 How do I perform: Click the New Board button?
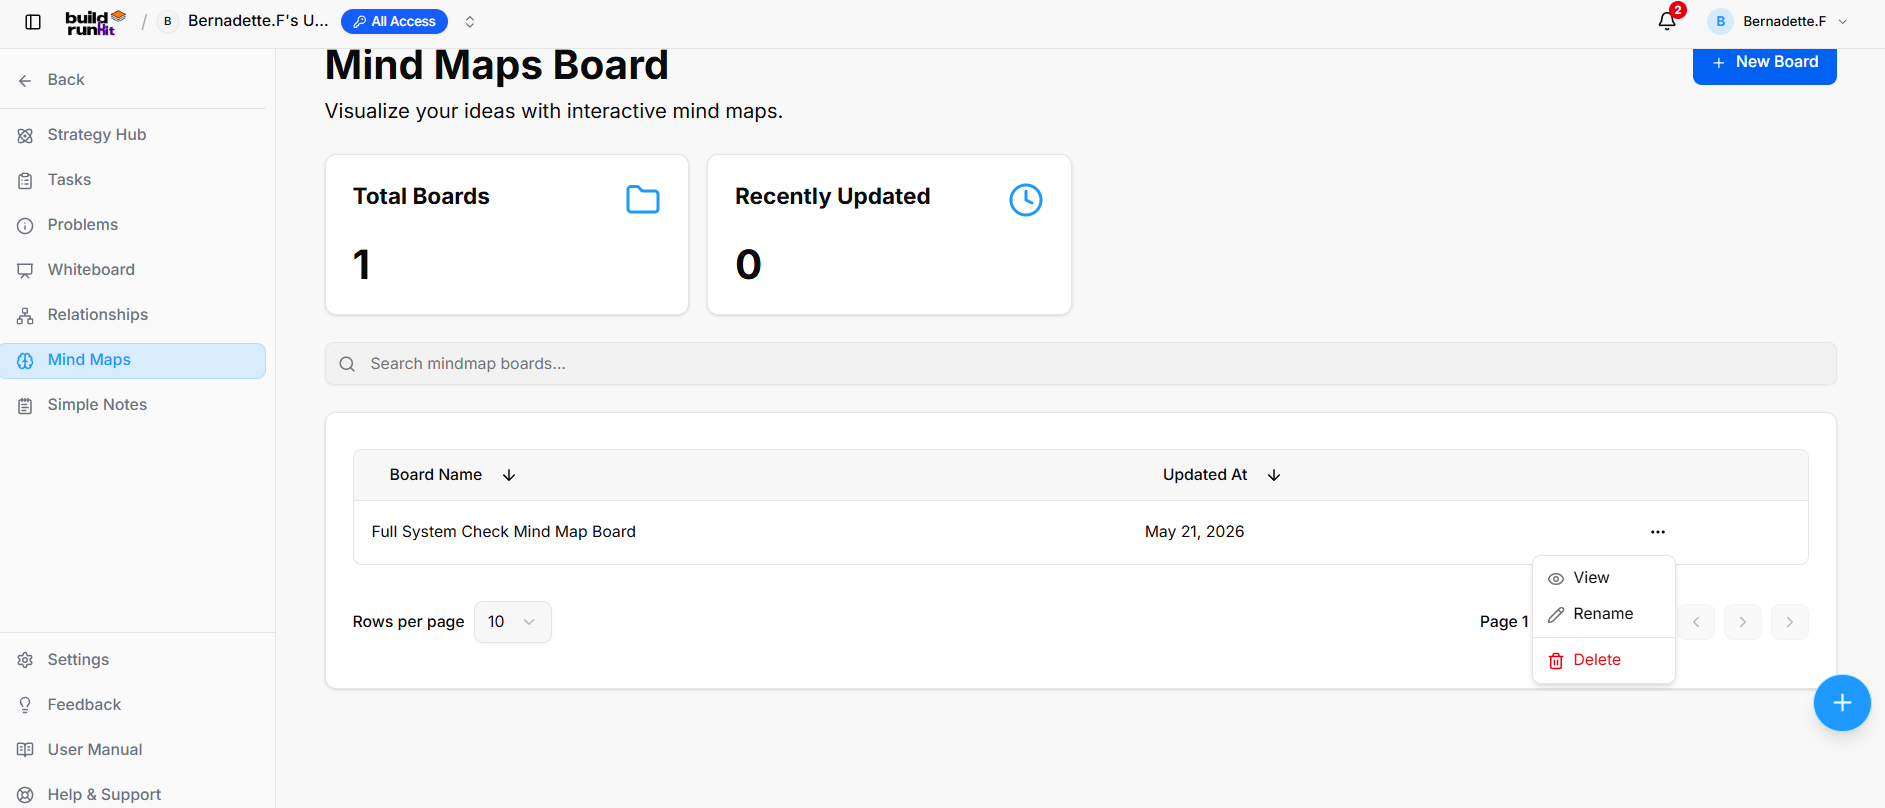[x=1764, y=63]
